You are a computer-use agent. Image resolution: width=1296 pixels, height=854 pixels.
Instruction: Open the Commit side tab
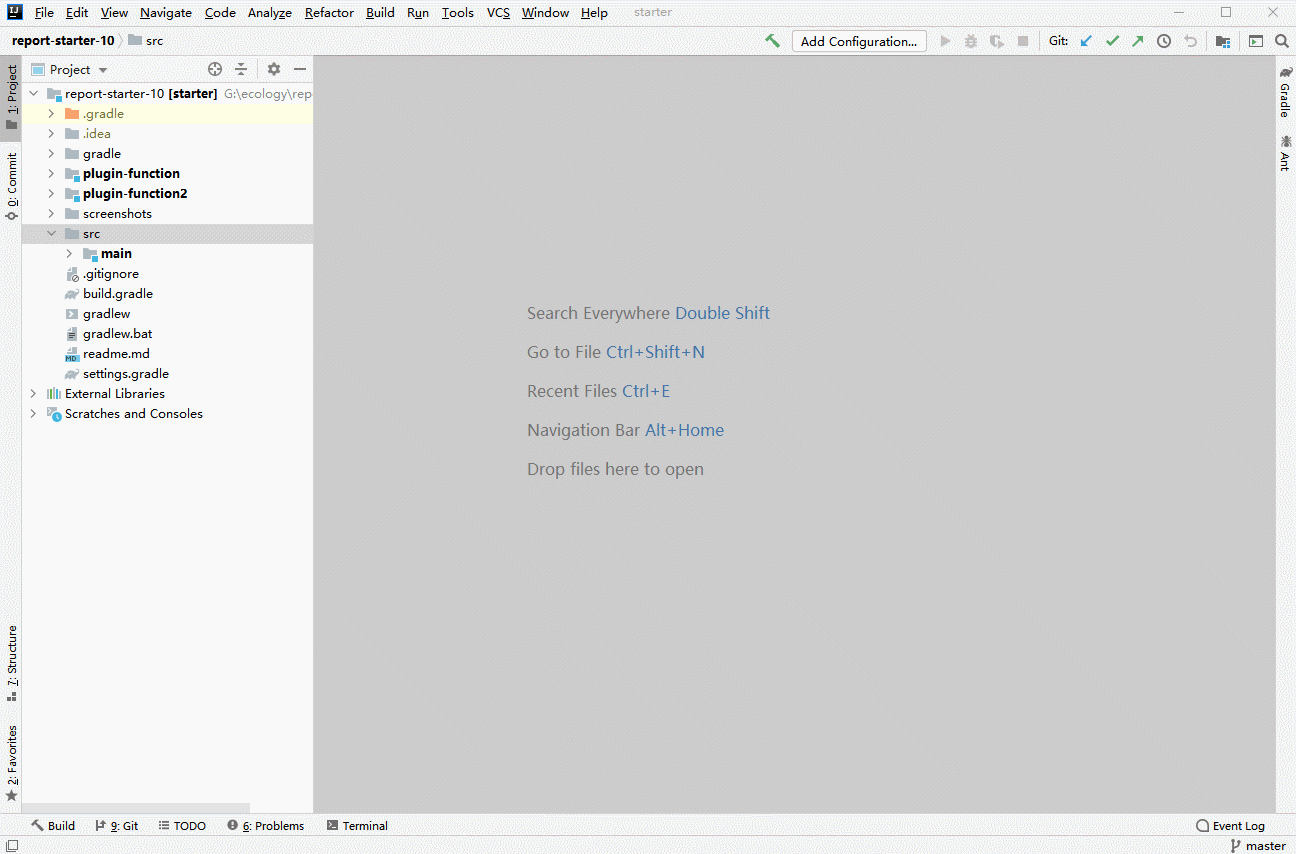point(11,186)
